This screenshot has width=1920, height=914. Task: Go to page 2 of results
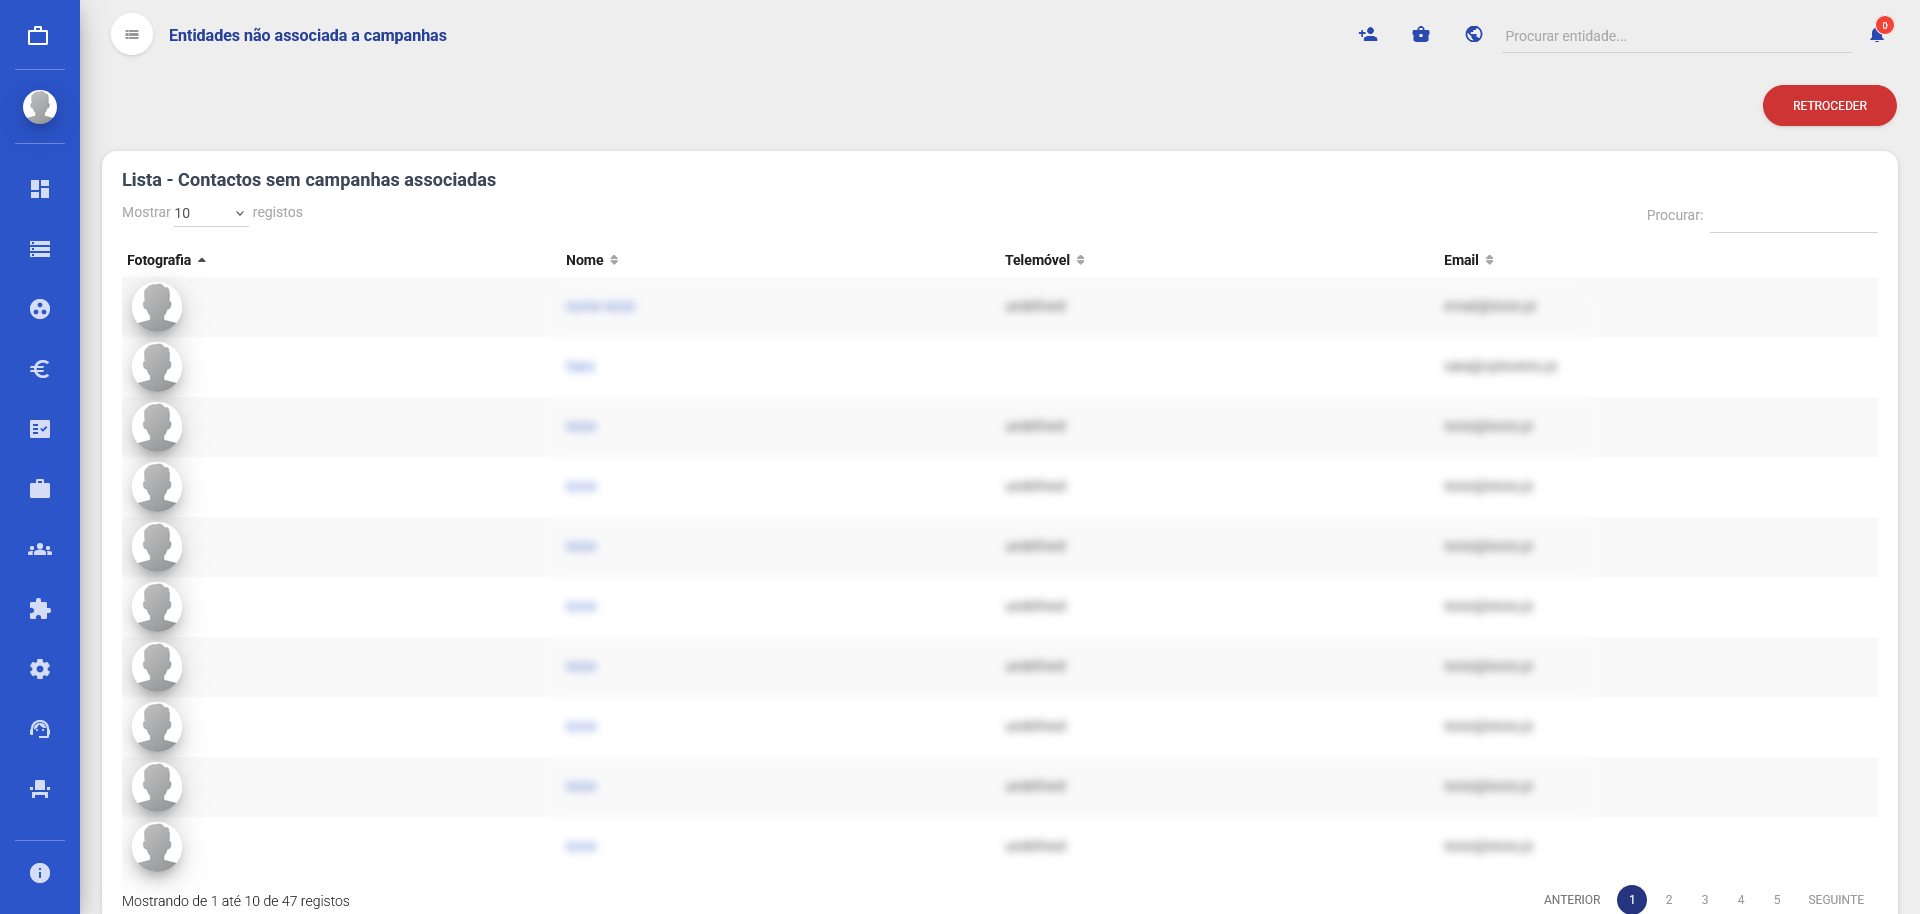pos(1669,900)
